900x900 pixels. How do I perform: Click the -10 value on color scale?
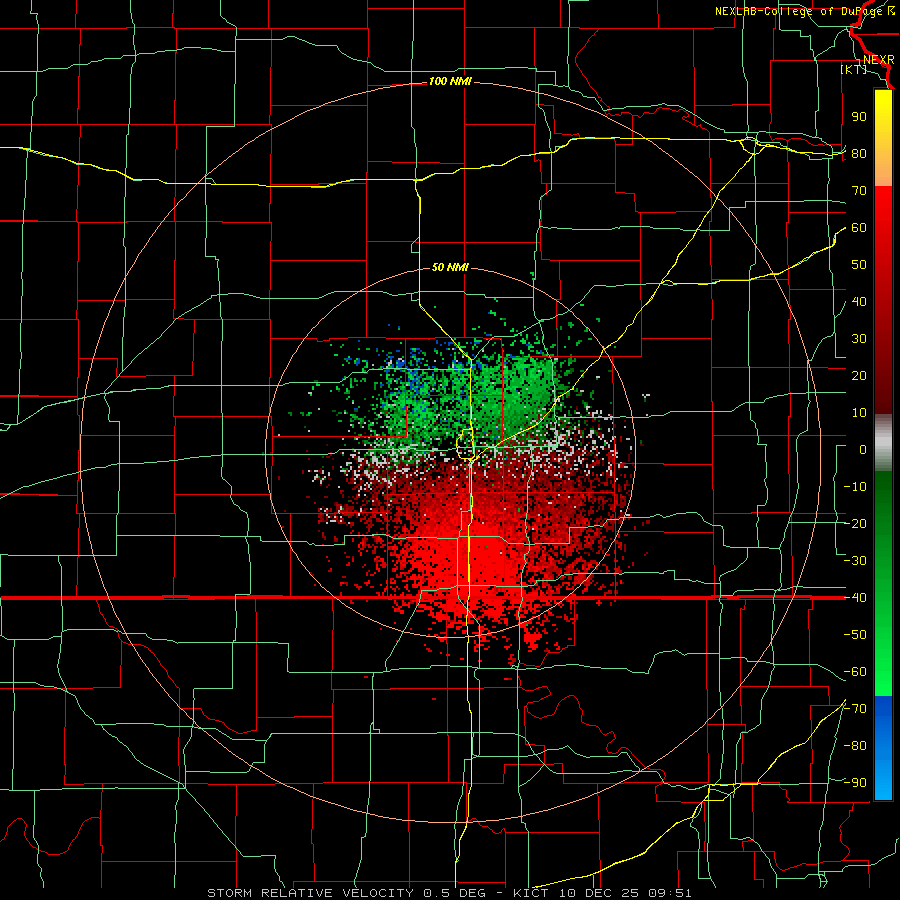(x=855, y=487)
